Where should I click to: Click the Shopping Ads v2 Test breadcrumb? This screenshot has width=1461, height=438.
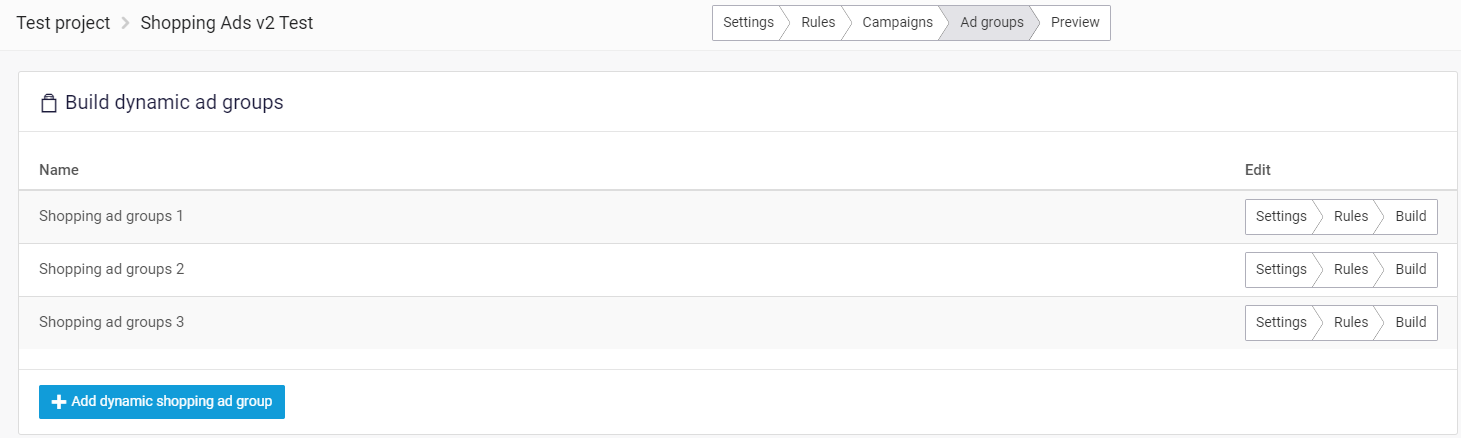click(226, 23)
